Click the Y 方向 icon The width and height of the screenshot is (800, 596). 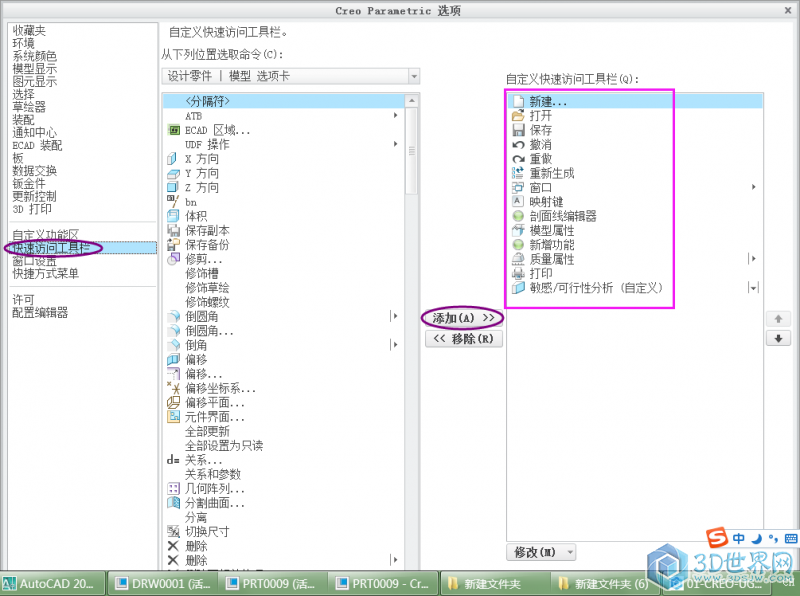coord(173,173)
